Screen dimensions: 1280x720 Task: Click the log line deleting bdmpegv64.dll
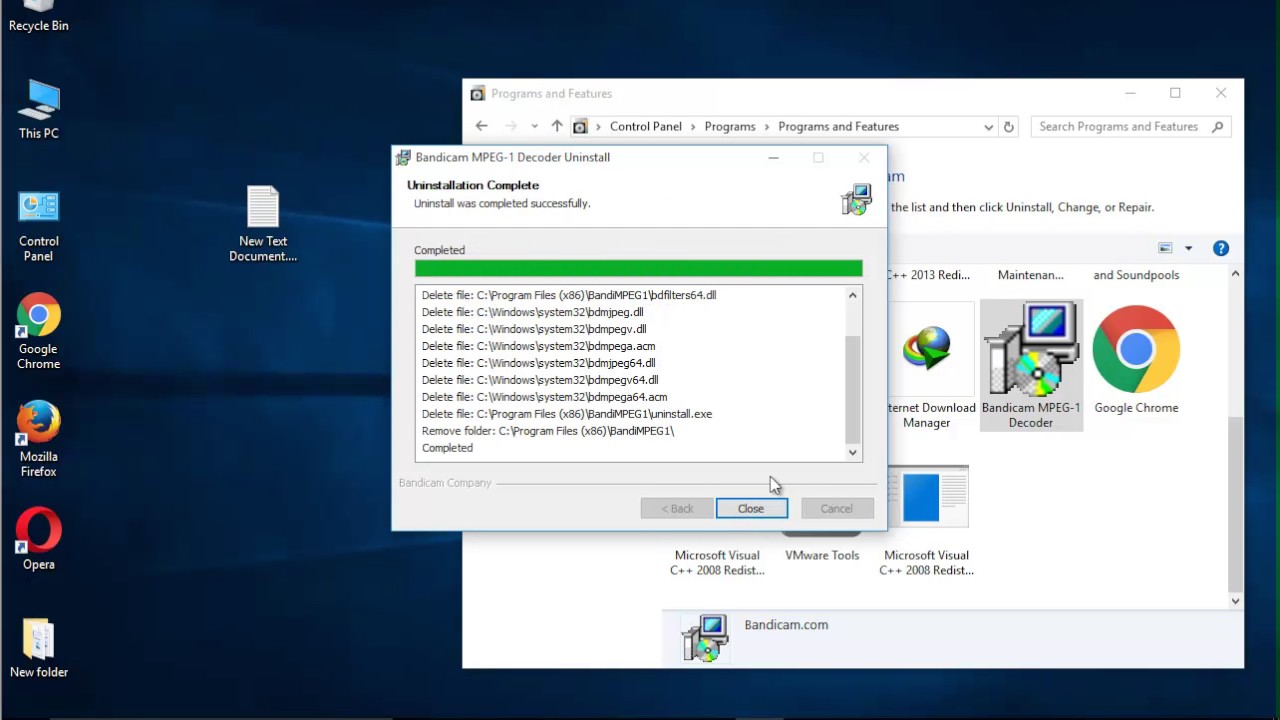tap(540, 380)
